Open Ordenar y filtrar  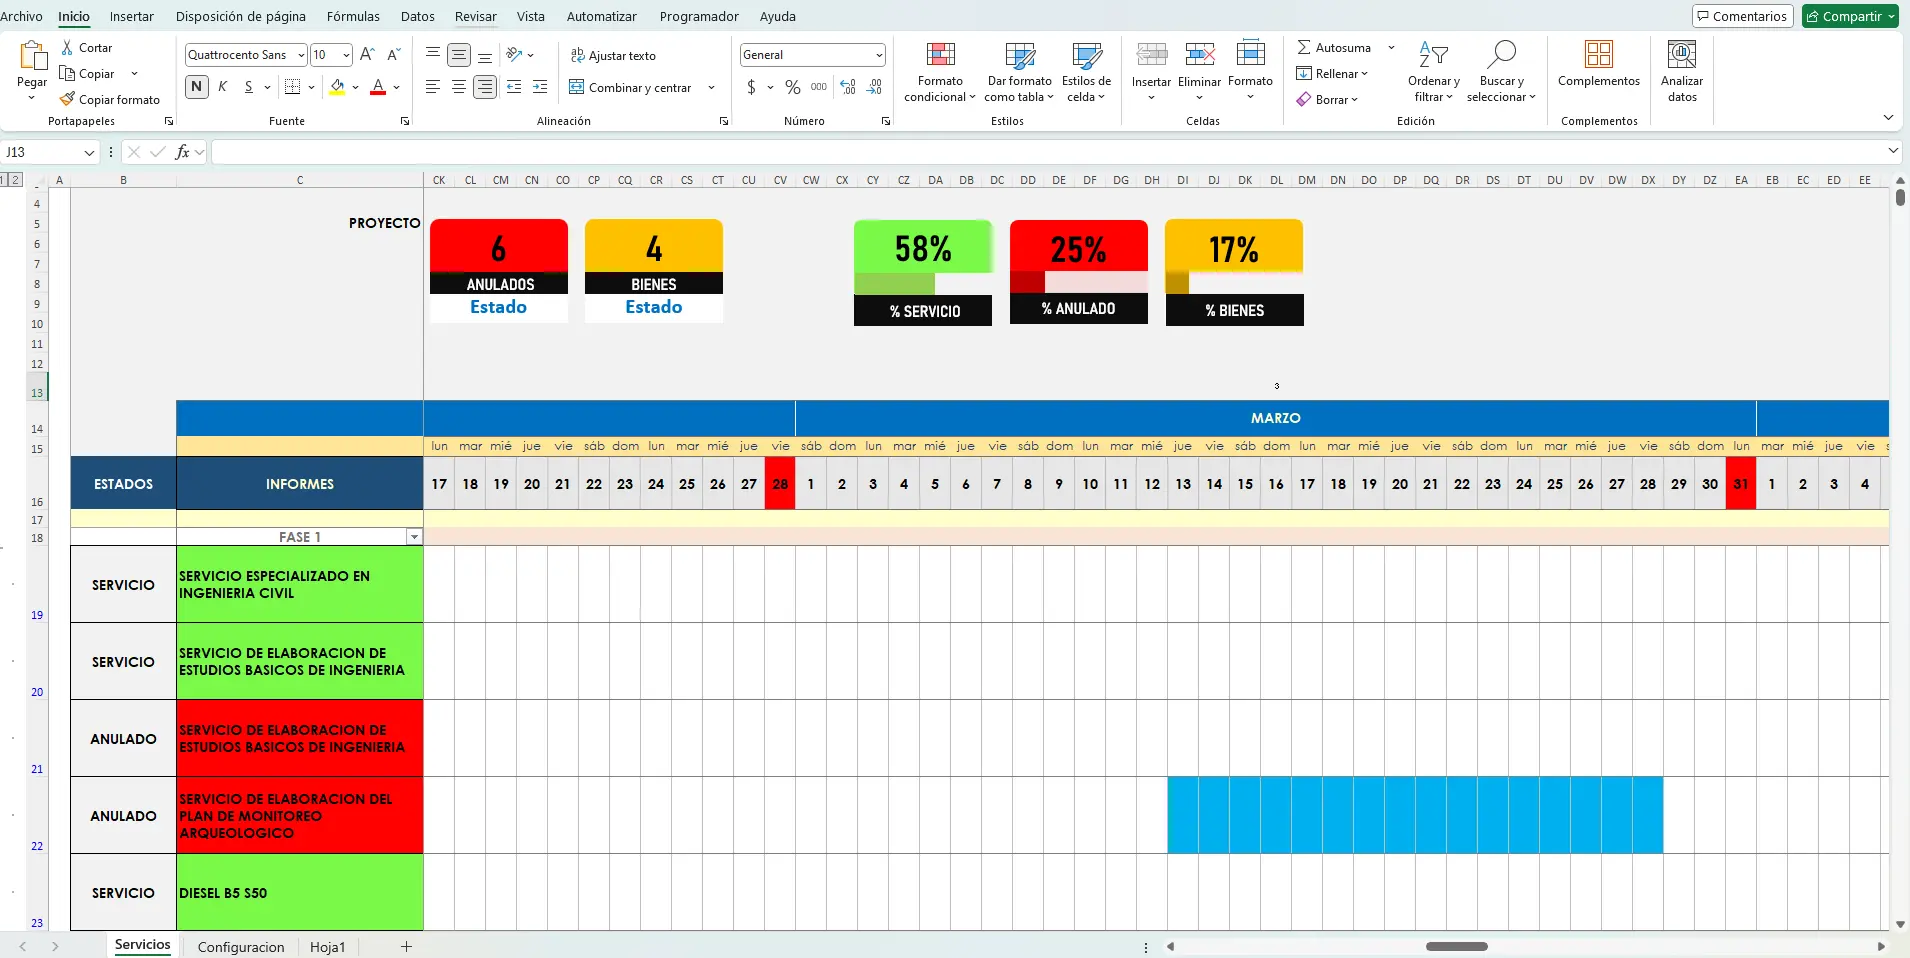pos(1433,72)
